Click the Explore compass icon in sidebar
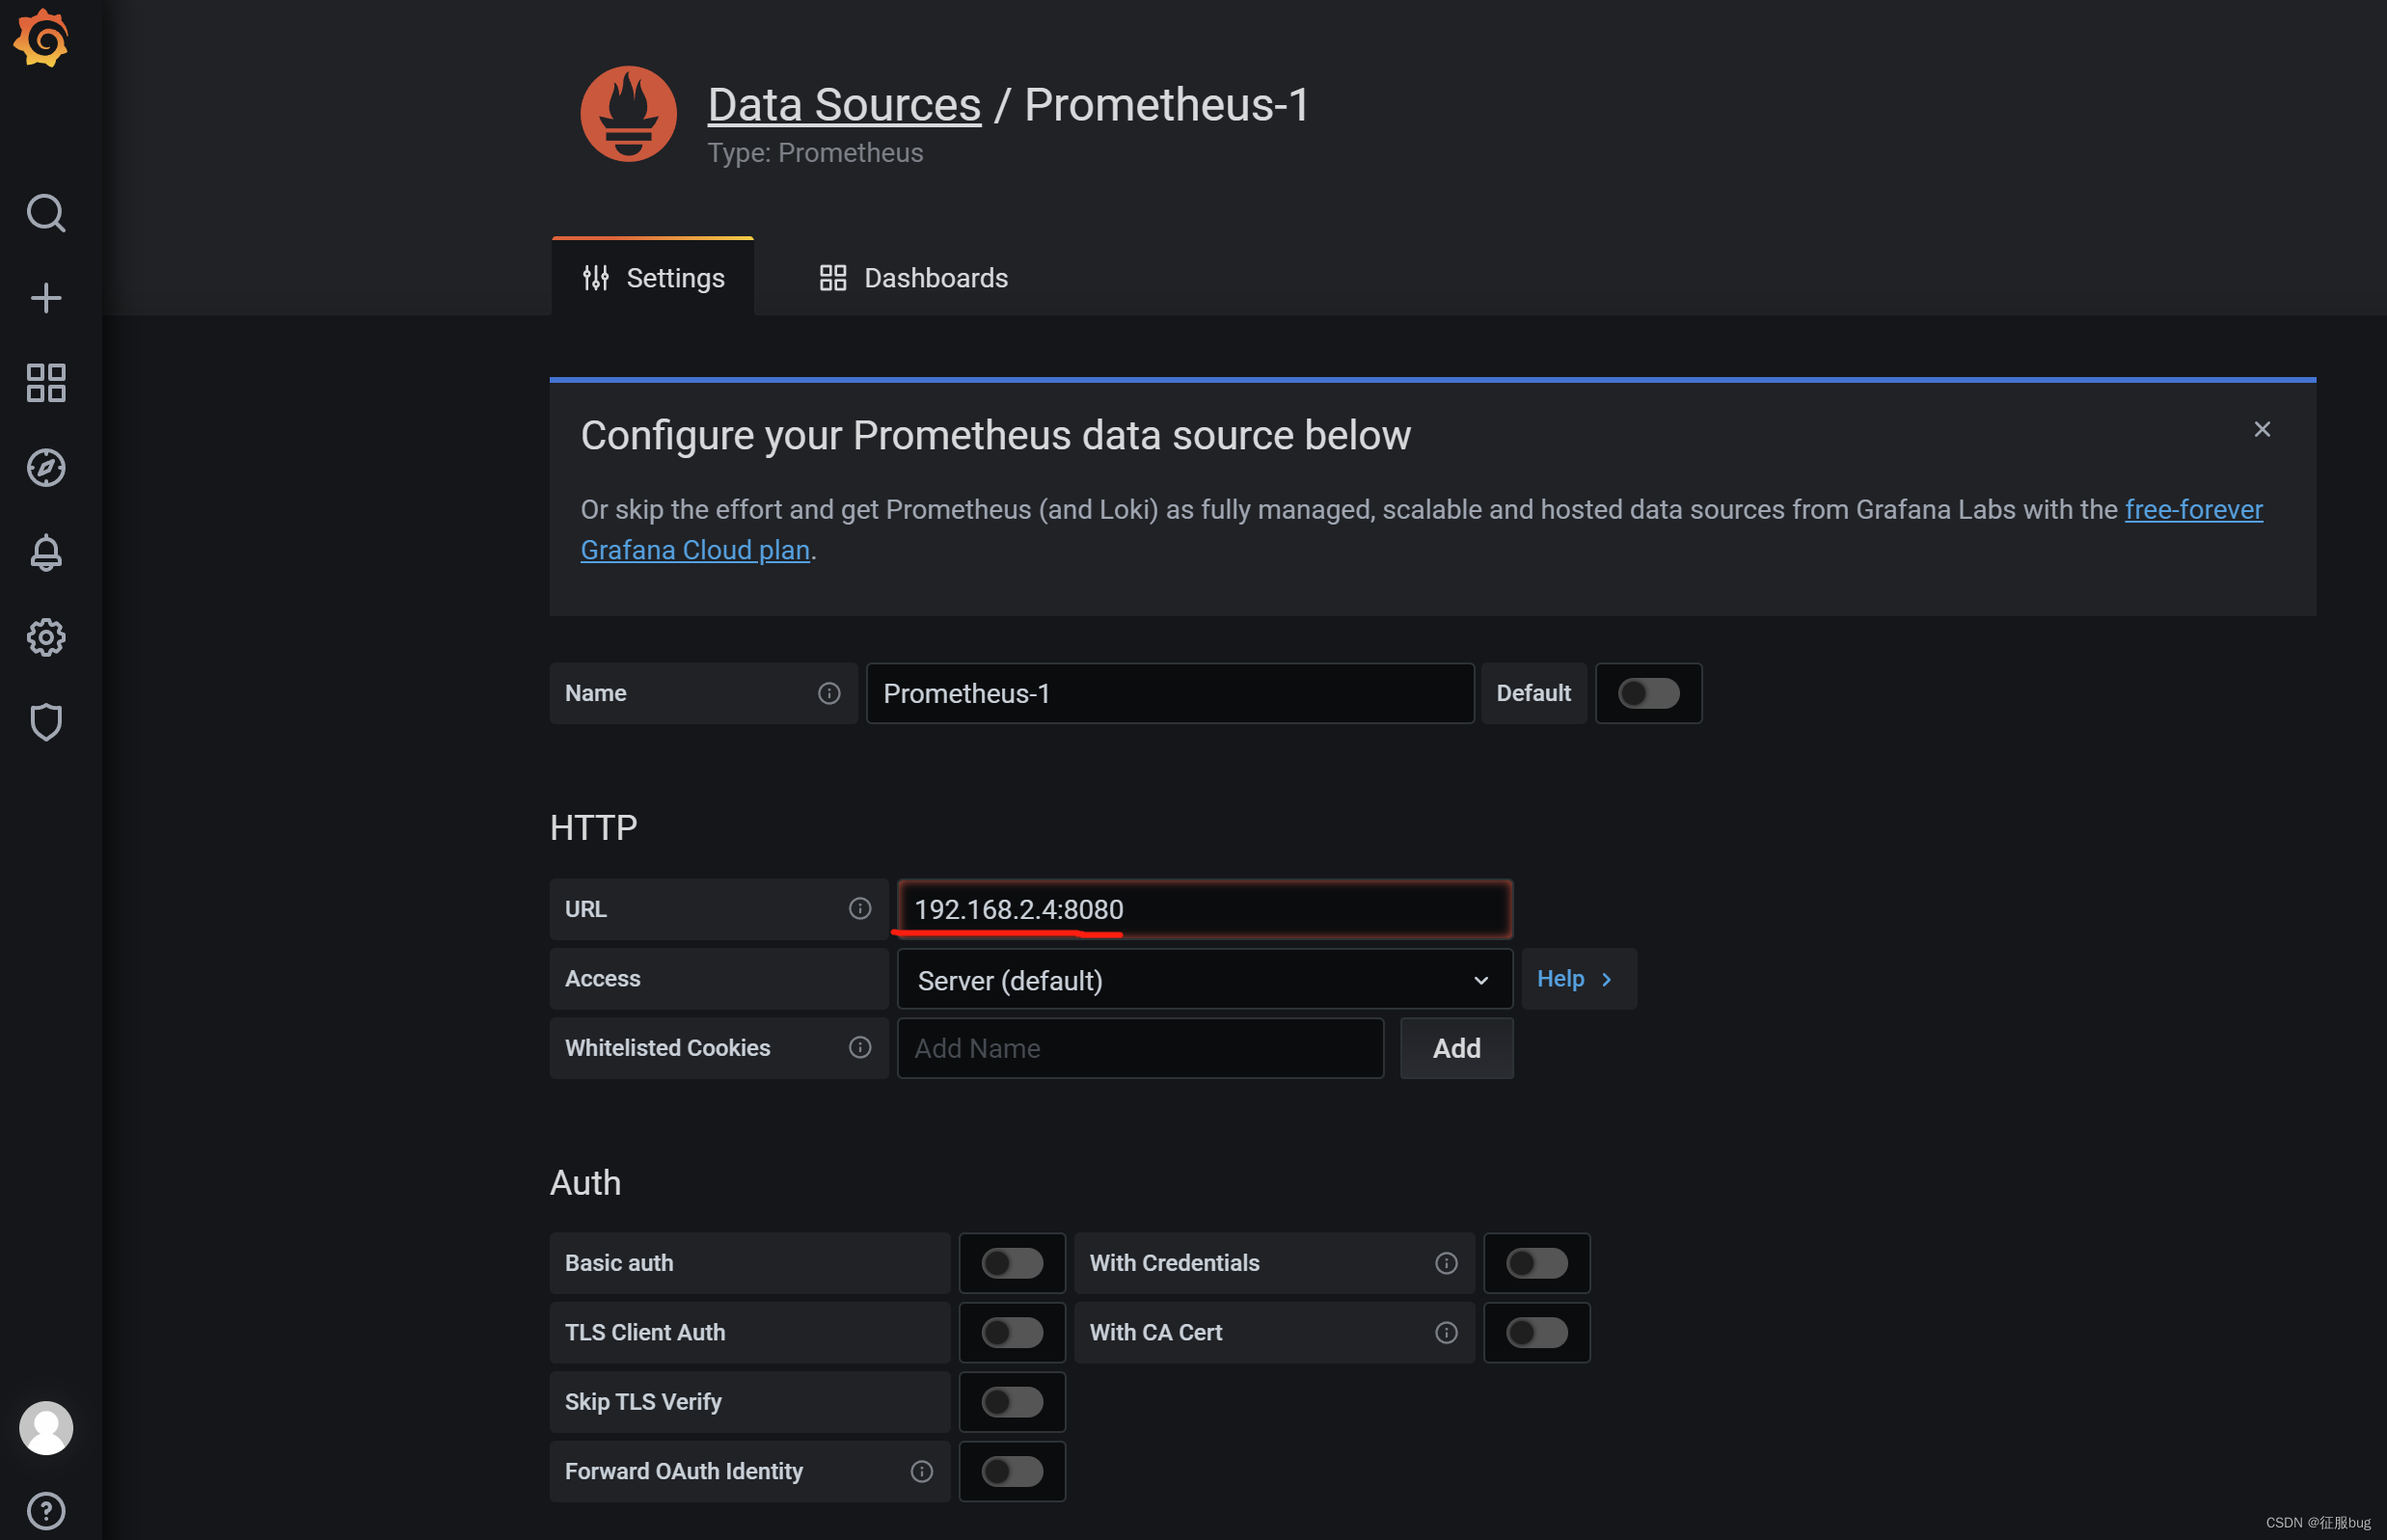Image resolution: width=2387 pixels, height=1540 pixels. (x=47, y=468)
